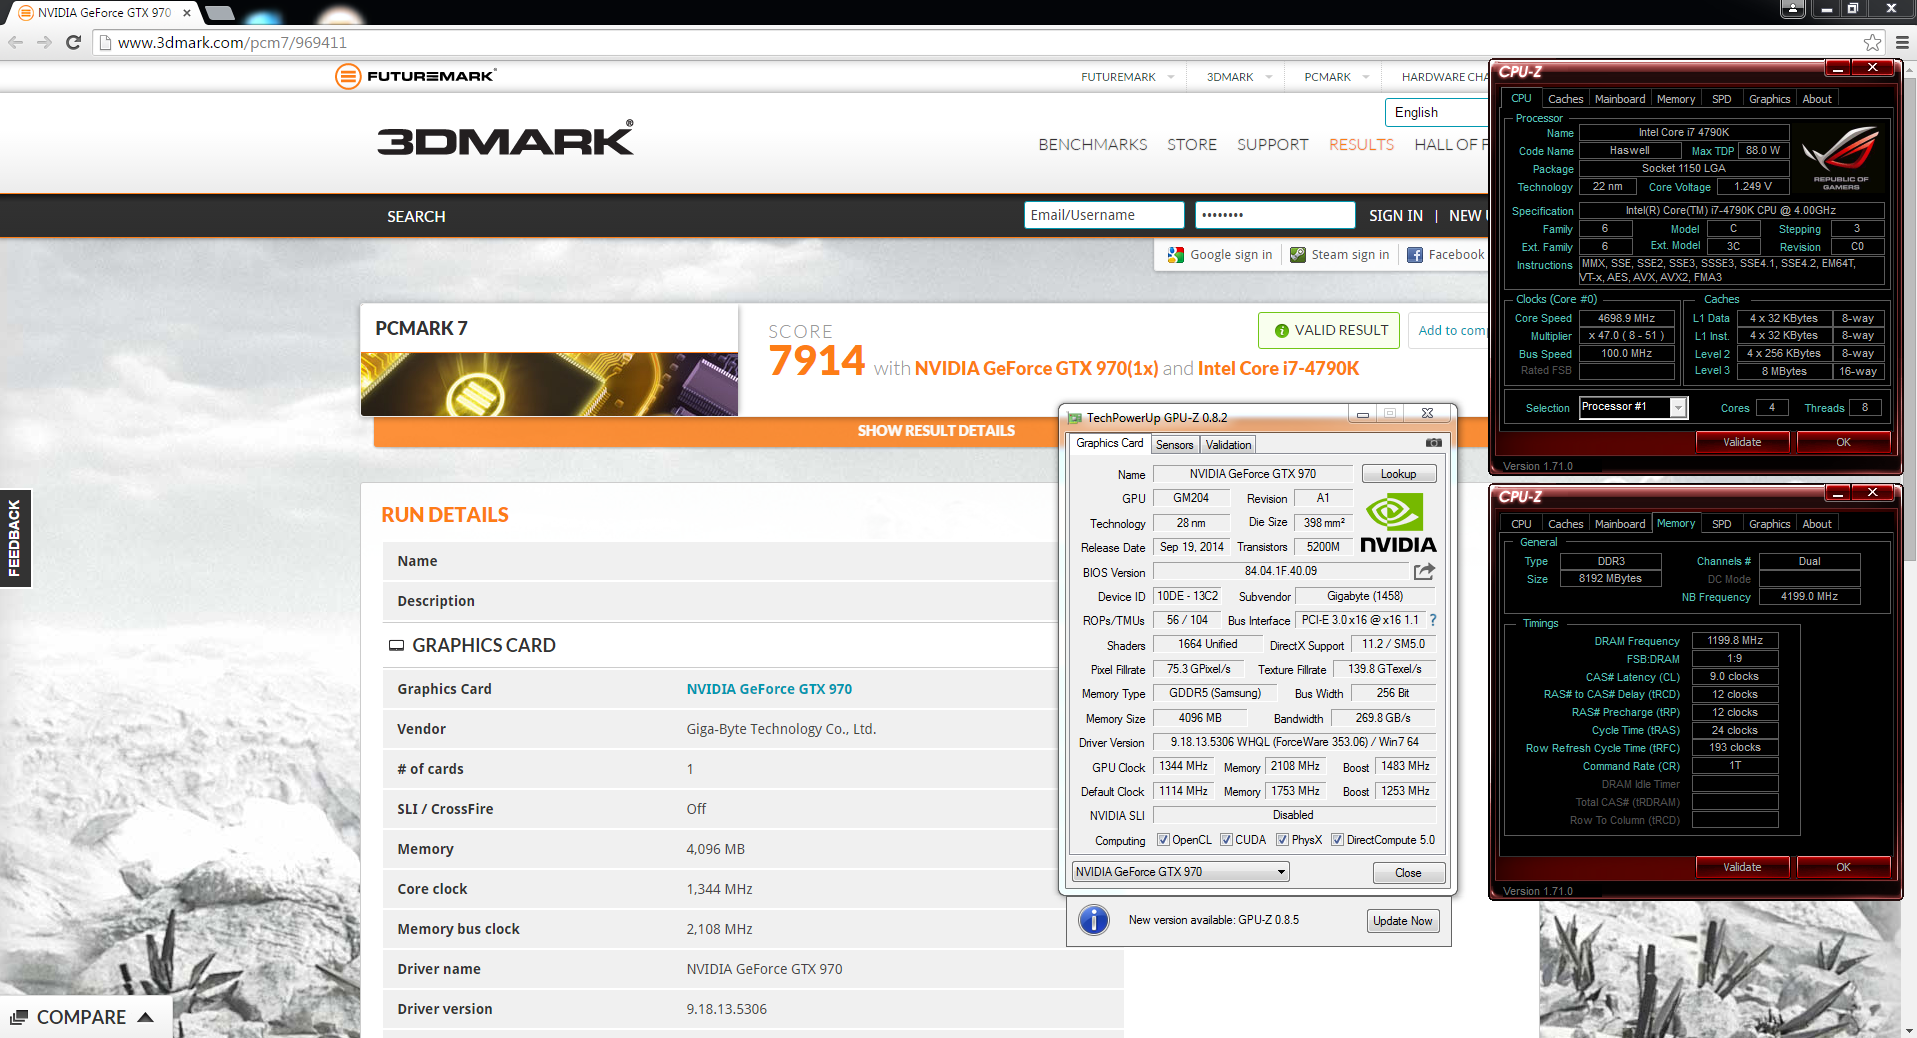Image resolution: width=1917 pixels, height=1038 pixels.
Task: Open the Intel Core i7-4790K score link
Action: click(1278, 368)
